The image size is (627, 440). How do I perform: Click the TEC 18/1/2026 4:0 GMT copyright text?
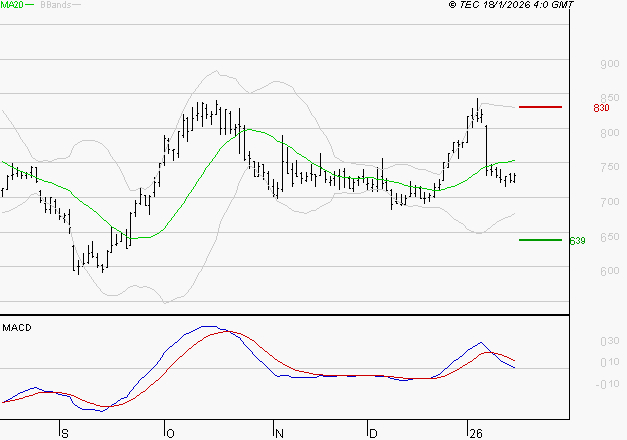pos(511,5)
